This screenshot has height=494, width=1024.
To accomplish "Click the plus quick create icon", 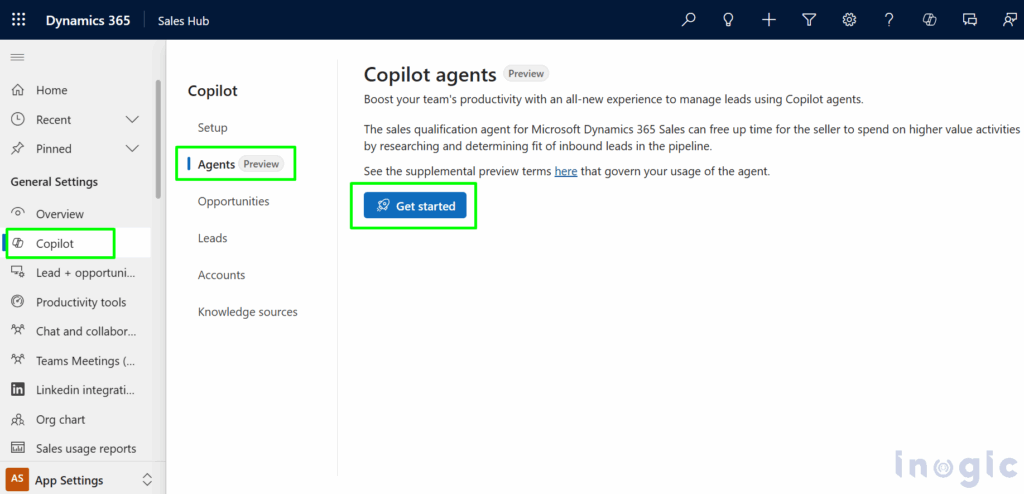I will (769, 20).
